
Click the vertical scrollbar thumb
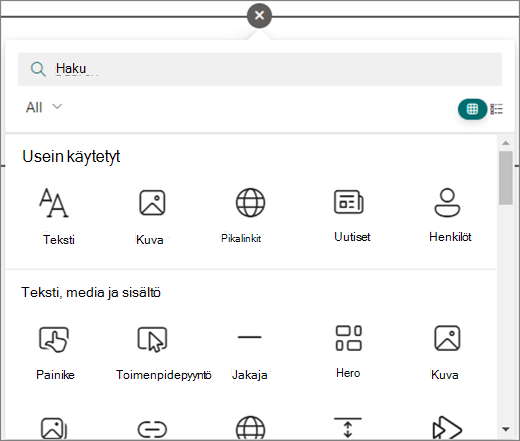(x=506, y=178)
